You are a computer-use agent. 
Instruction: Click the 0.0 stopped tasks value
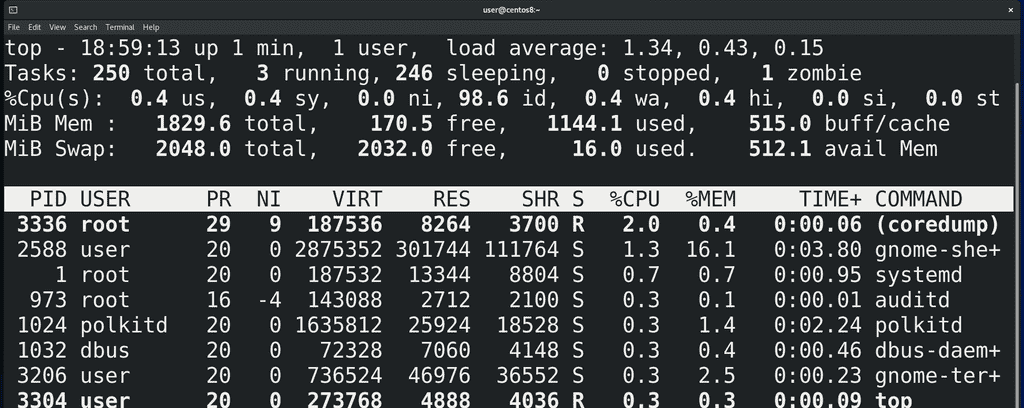pos(603,73)
